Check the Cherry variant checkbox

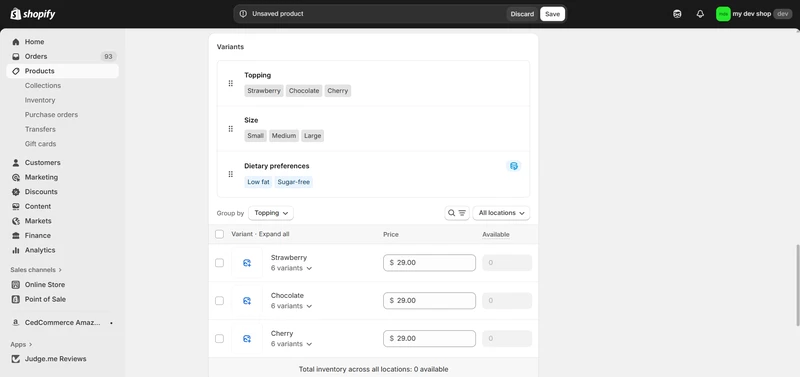(219, 338)
